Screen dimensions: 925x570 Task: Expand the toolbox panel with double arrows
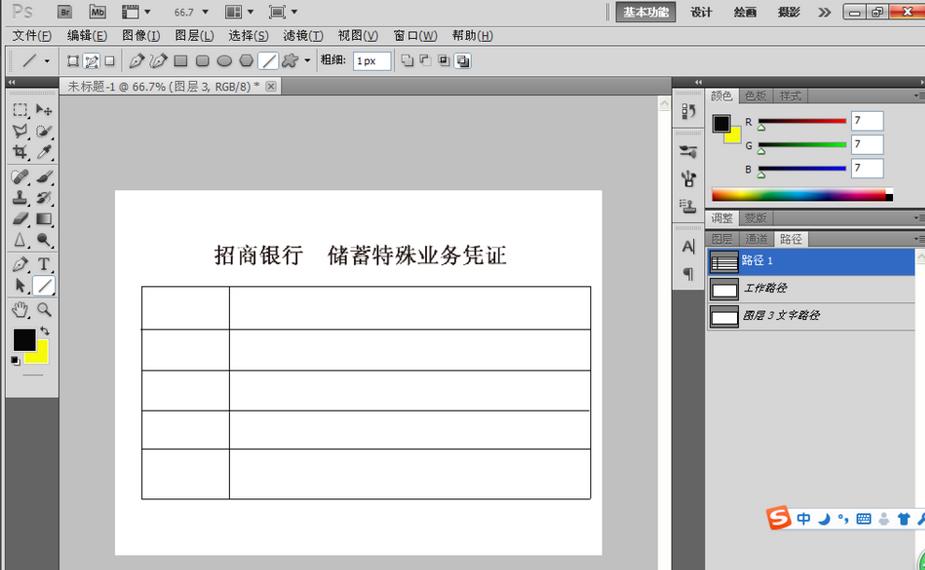[12, 83]
